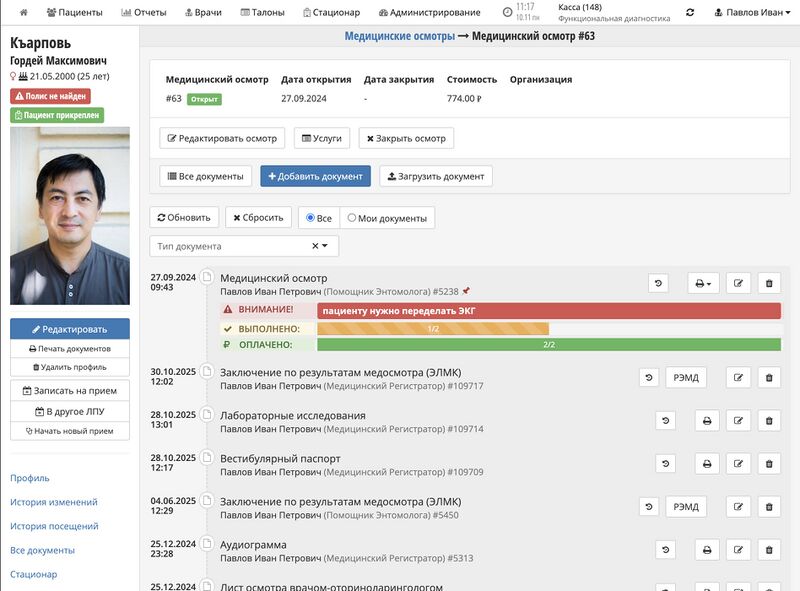The height and width of the screenshot is (591, 800).
Task: Open history for document #5450
Action: (649, 507)
